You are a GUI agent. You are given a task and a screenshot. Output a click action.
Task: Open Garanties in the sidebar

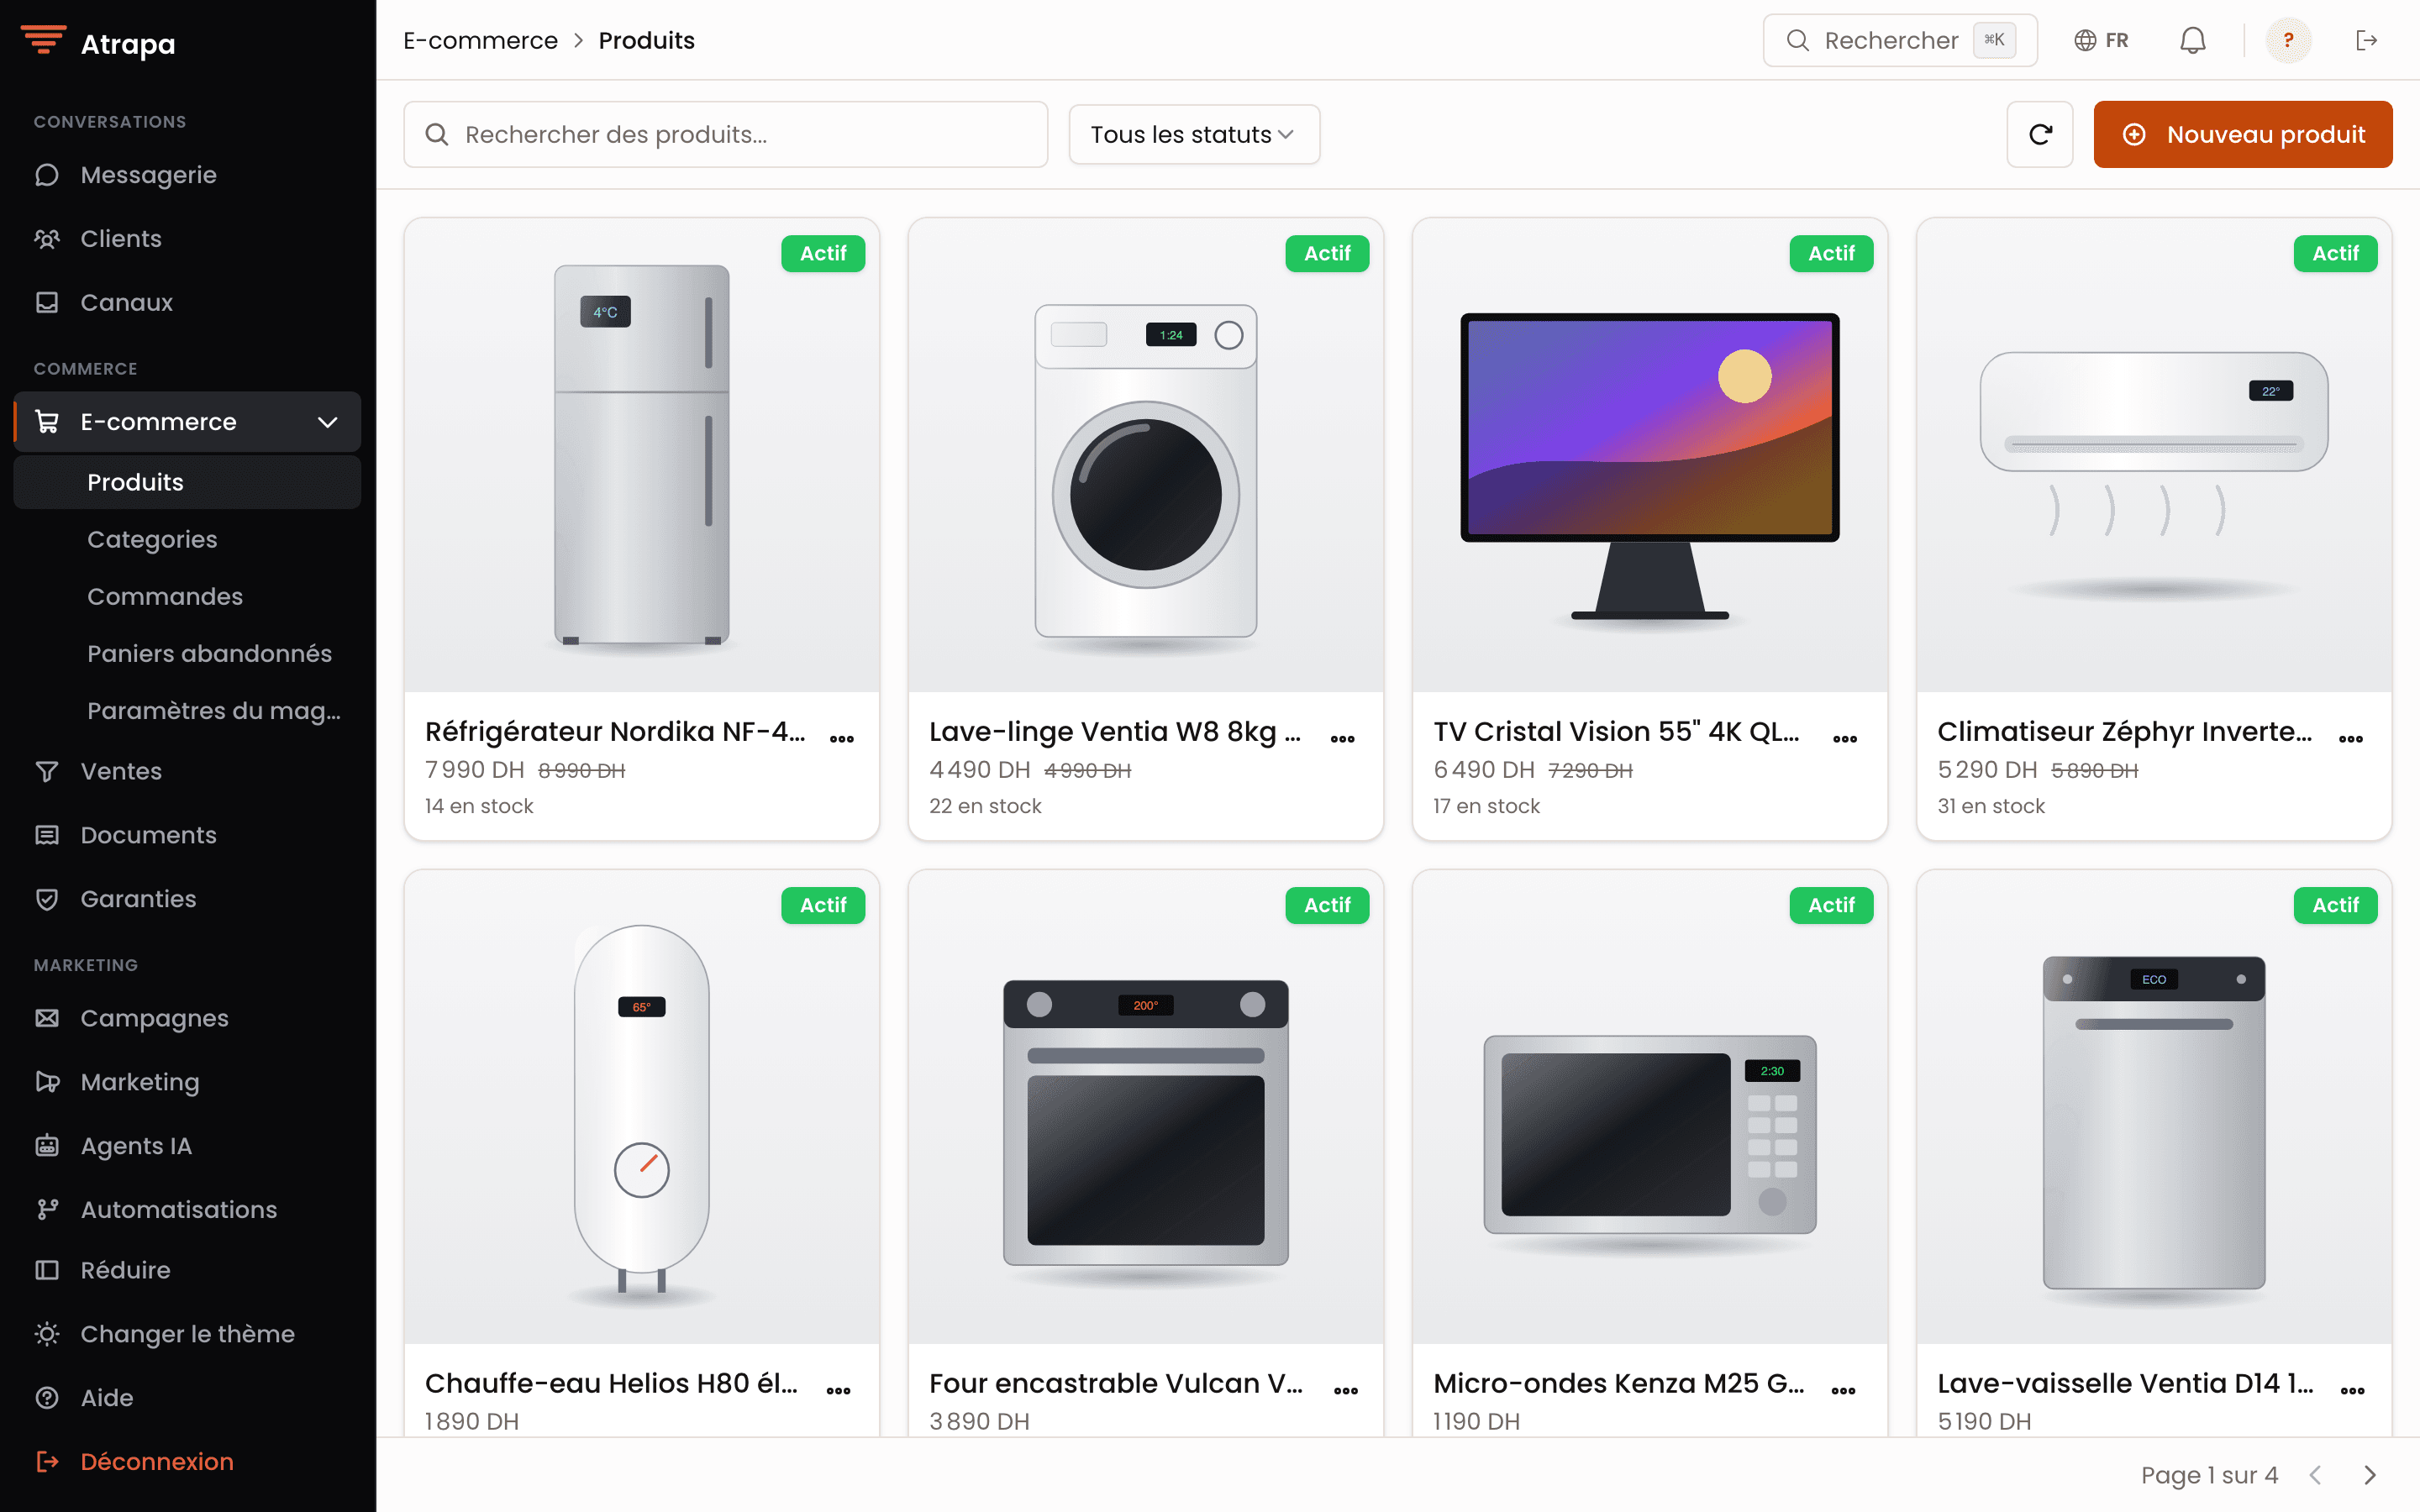pyautogui.click(x=187, y=899)
